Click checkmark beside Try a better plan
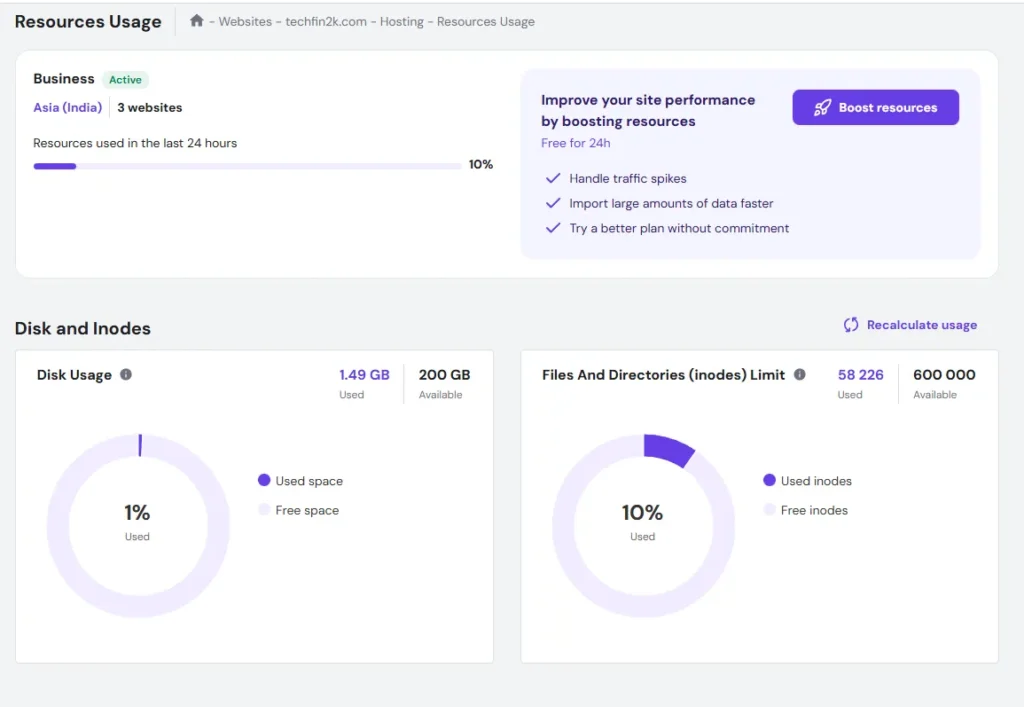Screen dimensions: 1024x707 coord(553,228)
